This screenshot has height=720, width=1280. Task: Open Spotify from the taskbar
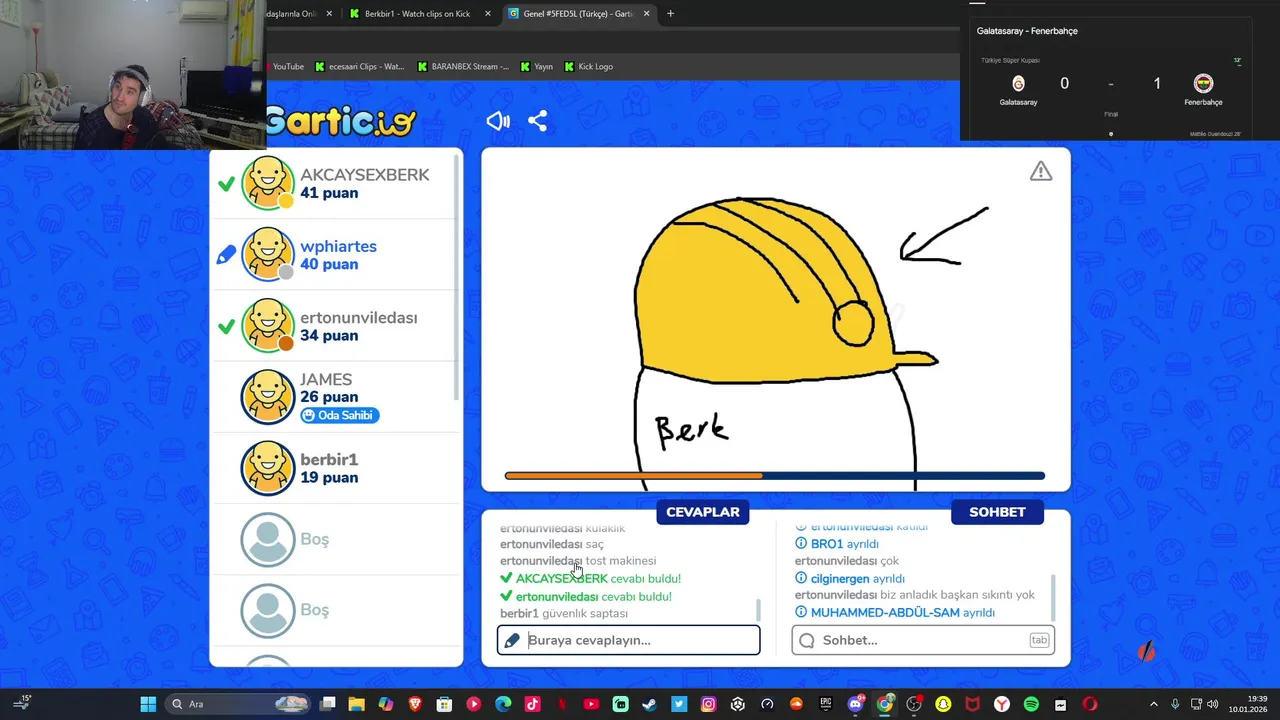click(x=1031, y=704)
